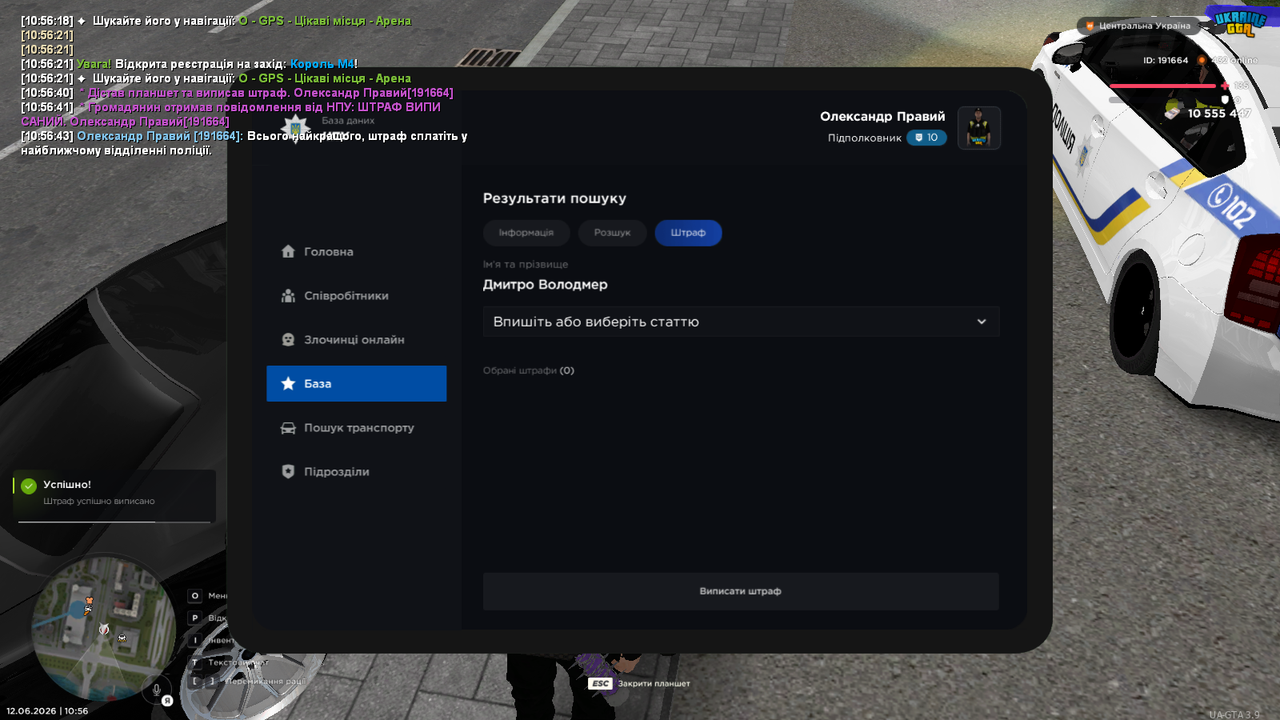Switch to the Інформація tab

pyautogui.click(x=526, y=232)
